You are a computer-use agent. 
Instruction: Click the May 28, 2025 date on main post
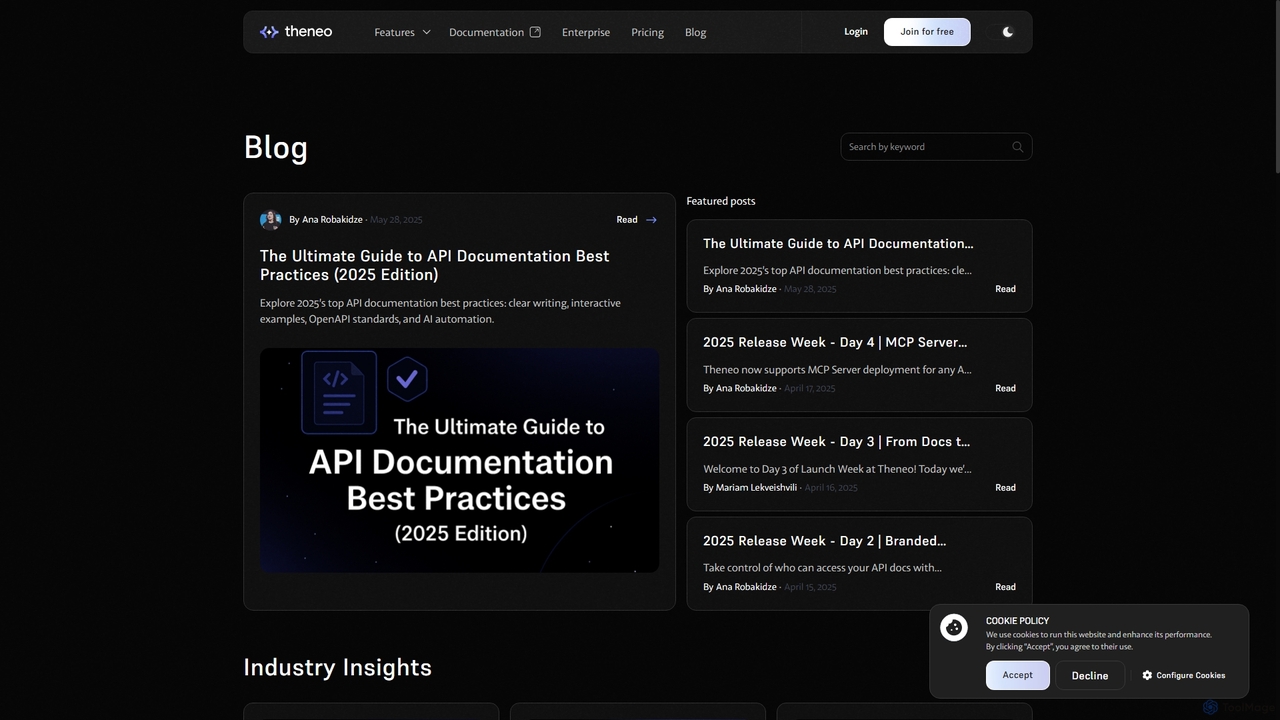396,220
